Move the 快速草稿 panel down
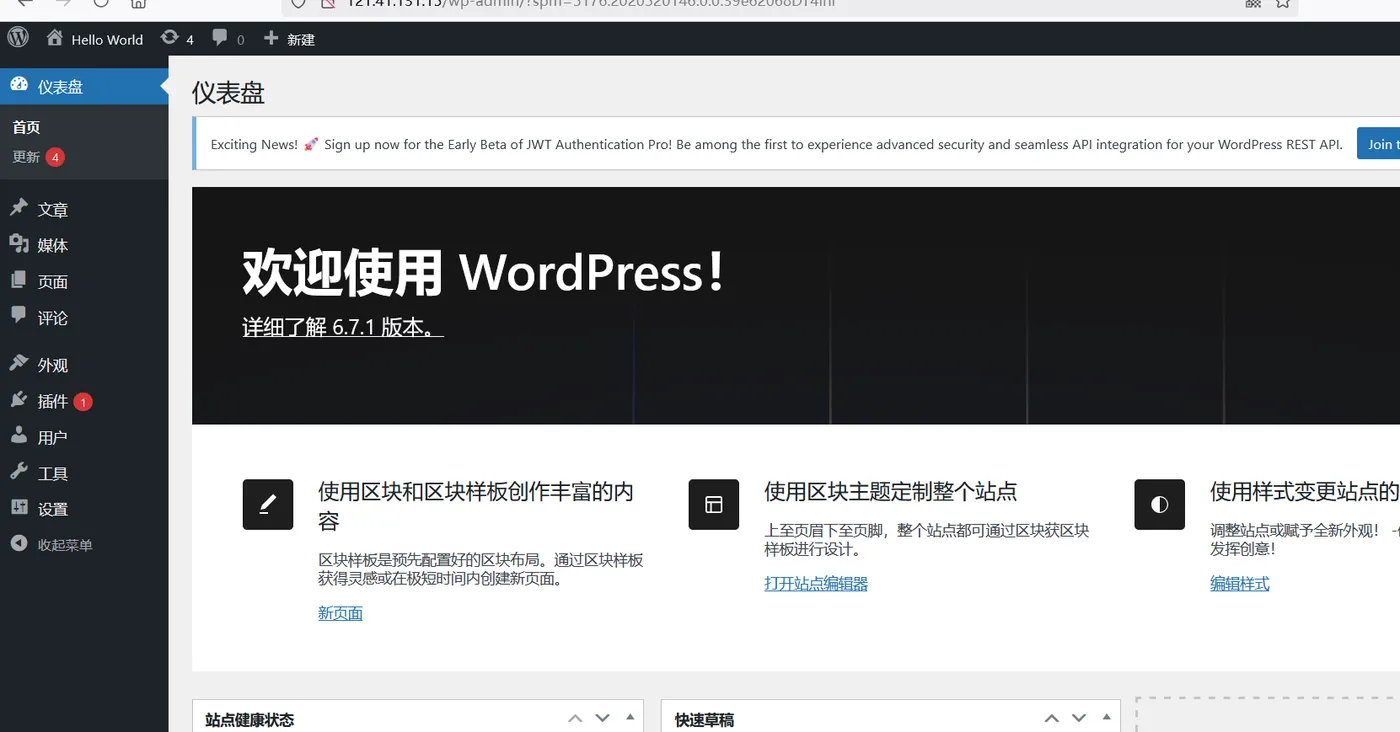Image resolution: width=1400 pixels, height=732 pixels. [1079, 718]
